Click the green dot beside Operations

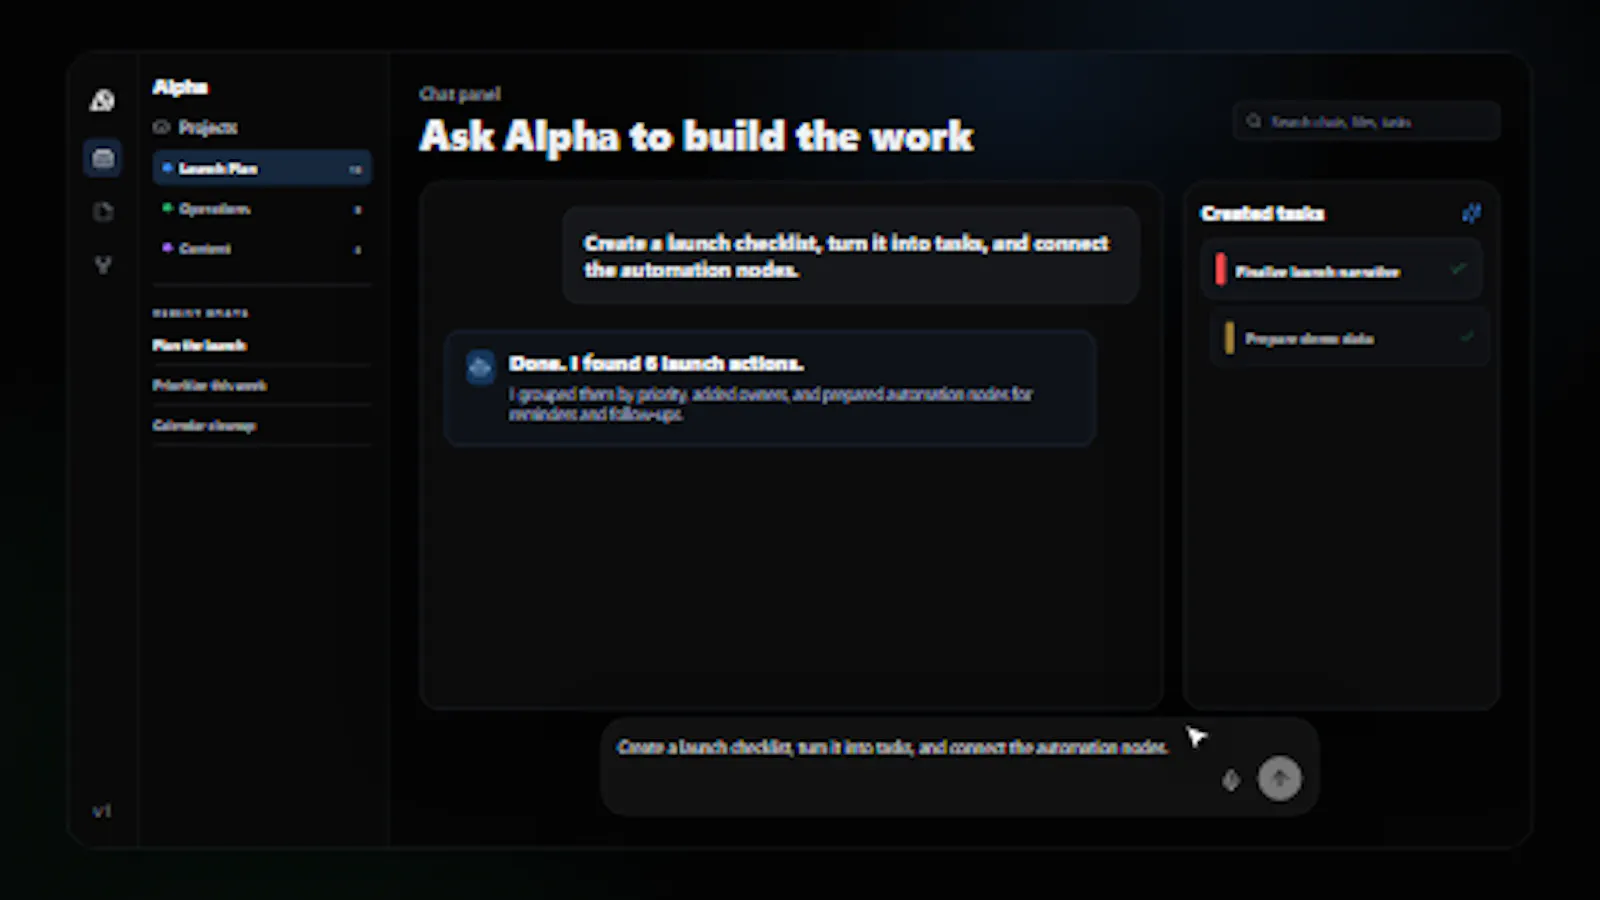[x=167, y=208]
